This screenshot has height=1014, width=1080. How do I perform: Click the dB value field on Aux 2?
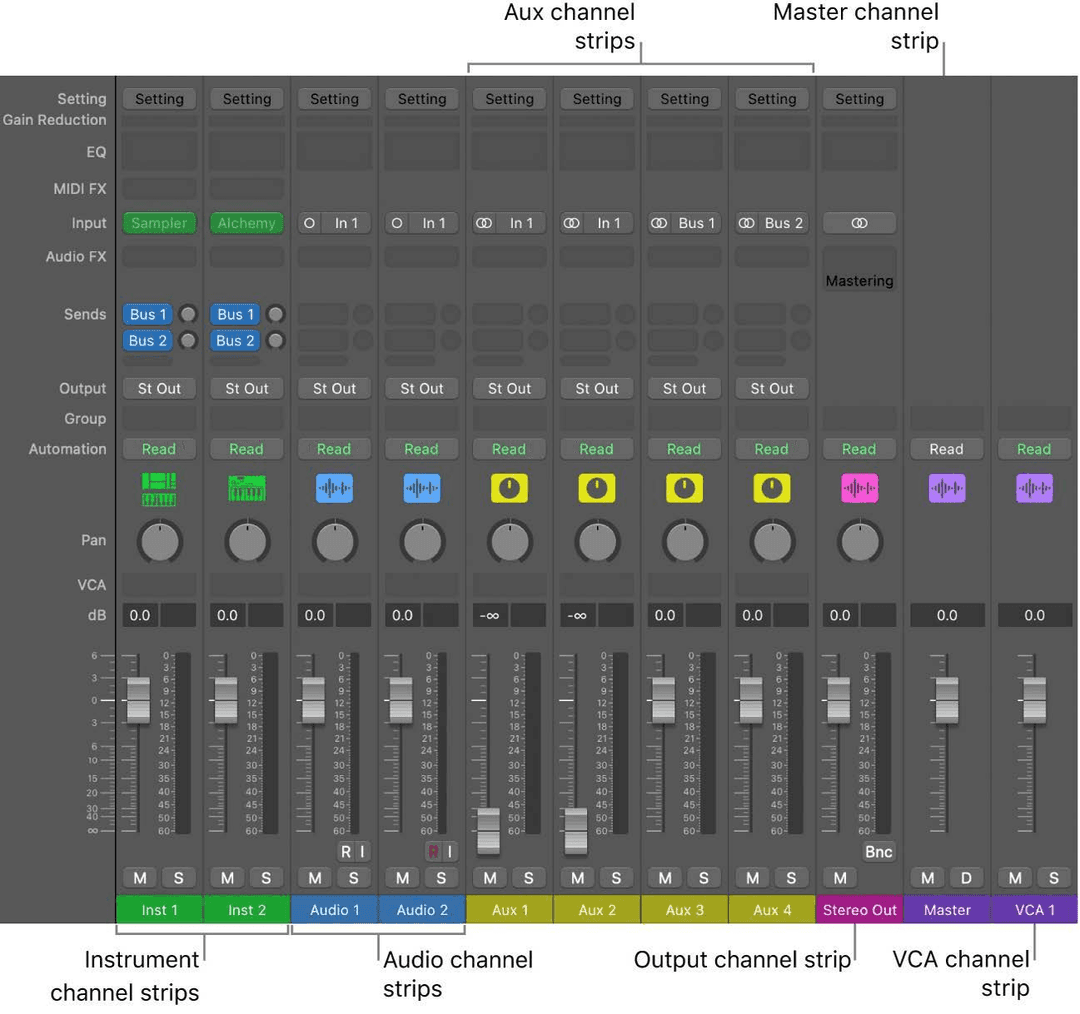point(577,615)
